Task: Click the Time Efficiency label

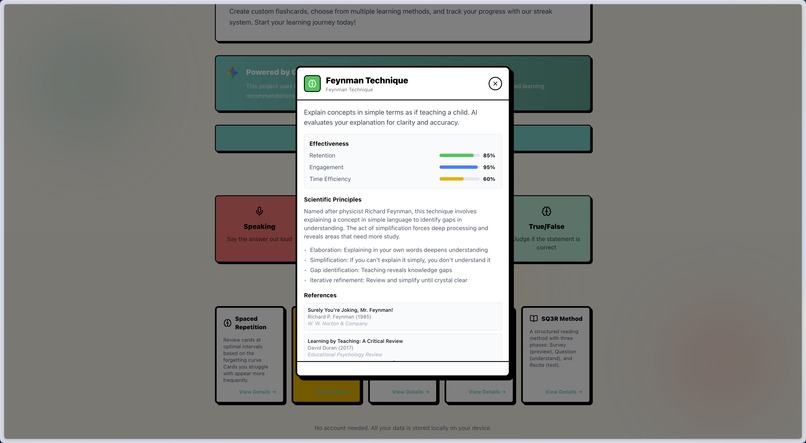Action: tap(330, 179)
